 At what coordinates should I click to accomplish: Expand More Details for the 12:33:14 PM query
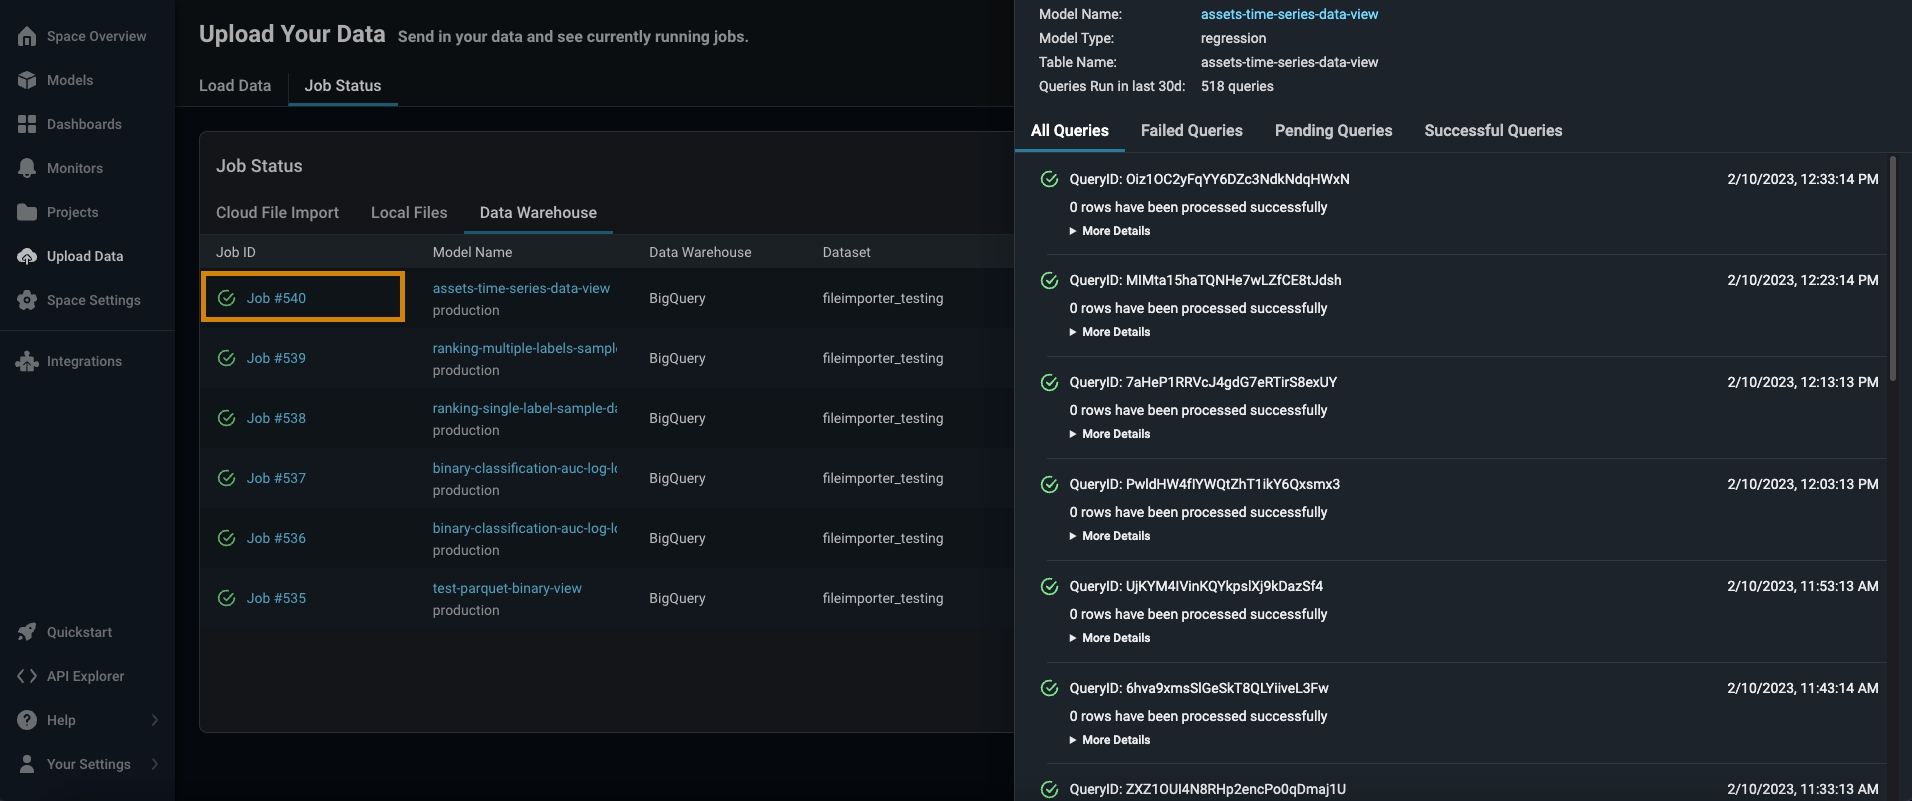point(1110,231)
